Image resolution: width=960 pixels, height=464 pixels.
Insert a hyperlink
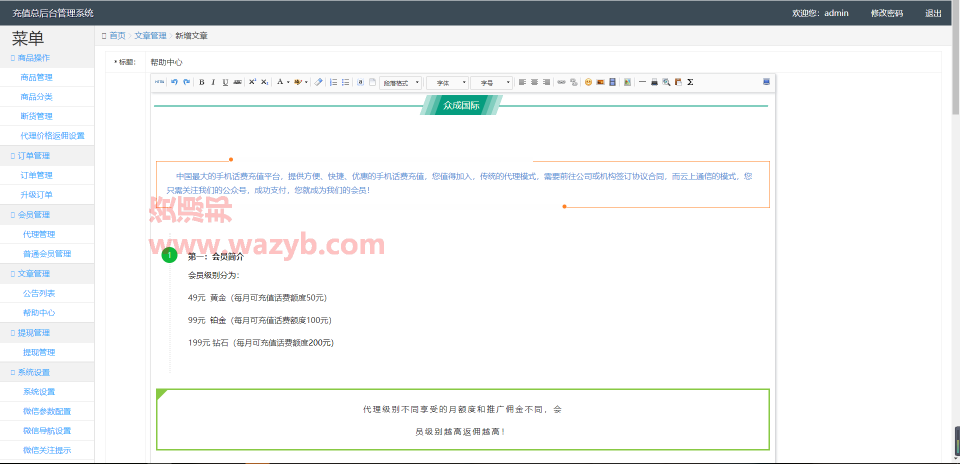(x=561, y=82)
